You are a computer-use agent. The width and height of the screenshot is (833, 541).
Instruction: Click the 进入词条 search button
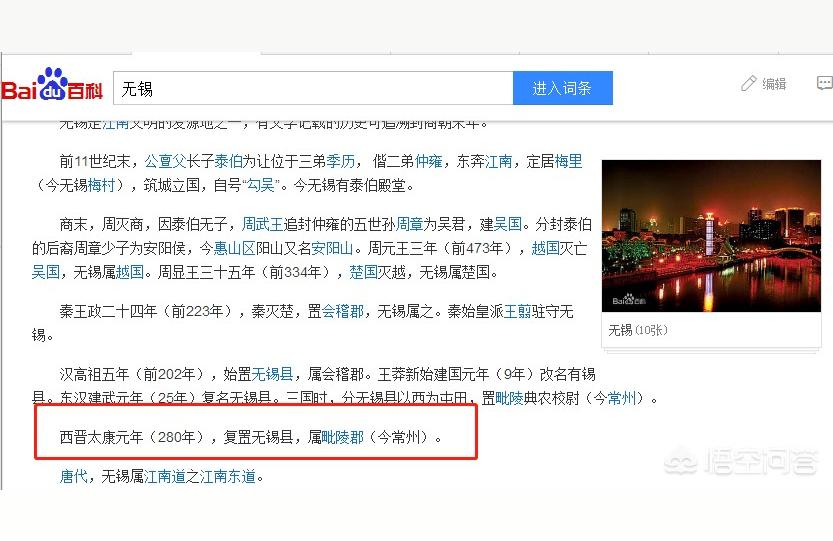click(x=562, y=88)
